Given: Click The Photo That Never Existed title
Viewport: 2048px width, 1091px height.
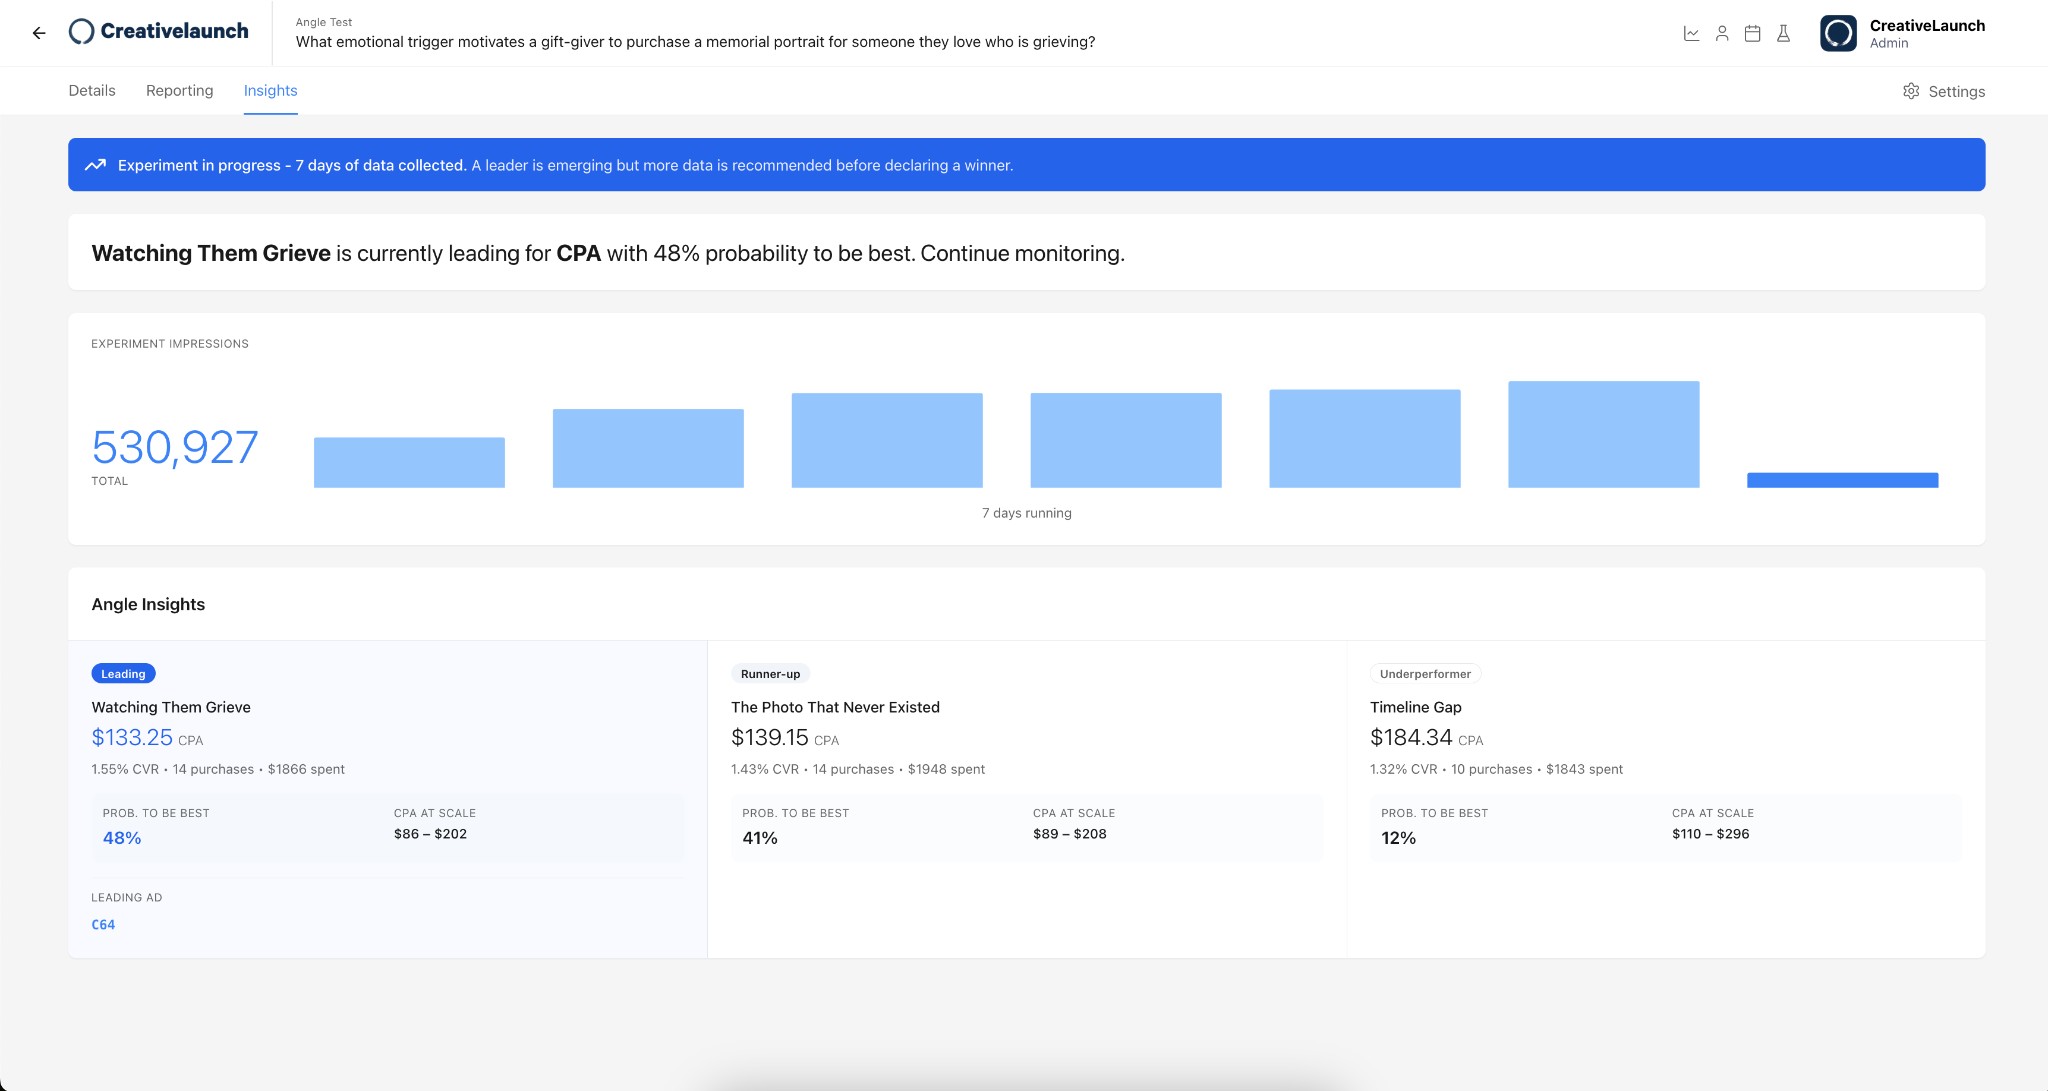Looking at the screenshot, I should pyautogui.click(x=835, y=707).
